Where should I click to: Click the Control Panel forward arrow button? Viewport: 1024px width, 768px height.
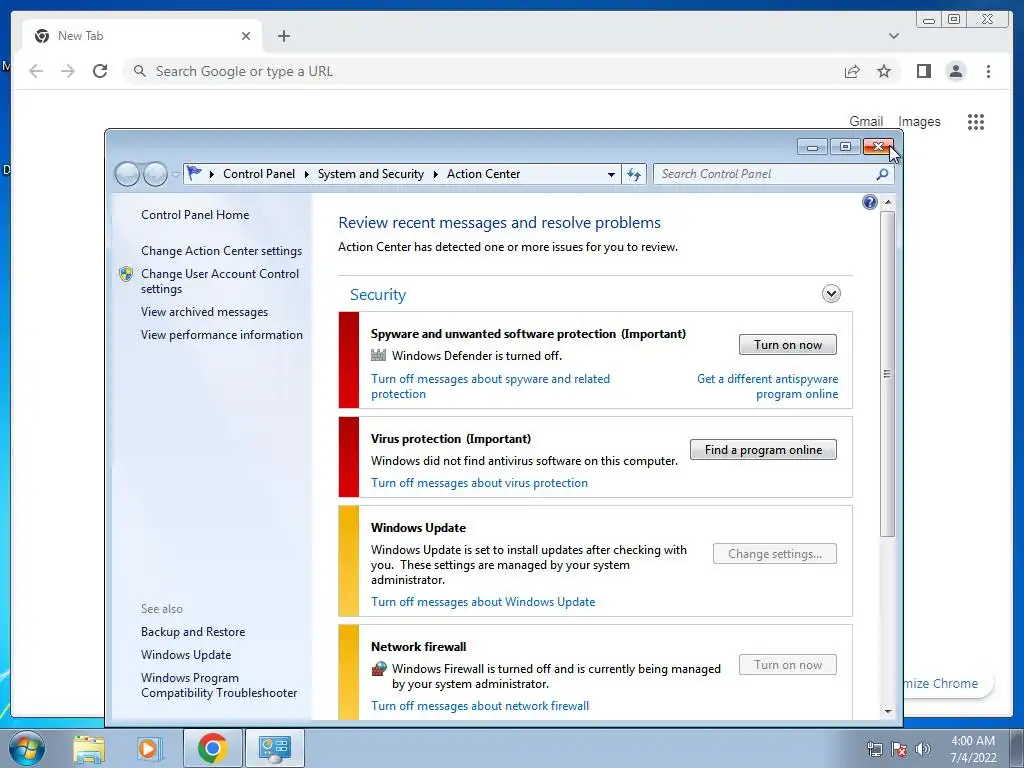pos(155,174)
